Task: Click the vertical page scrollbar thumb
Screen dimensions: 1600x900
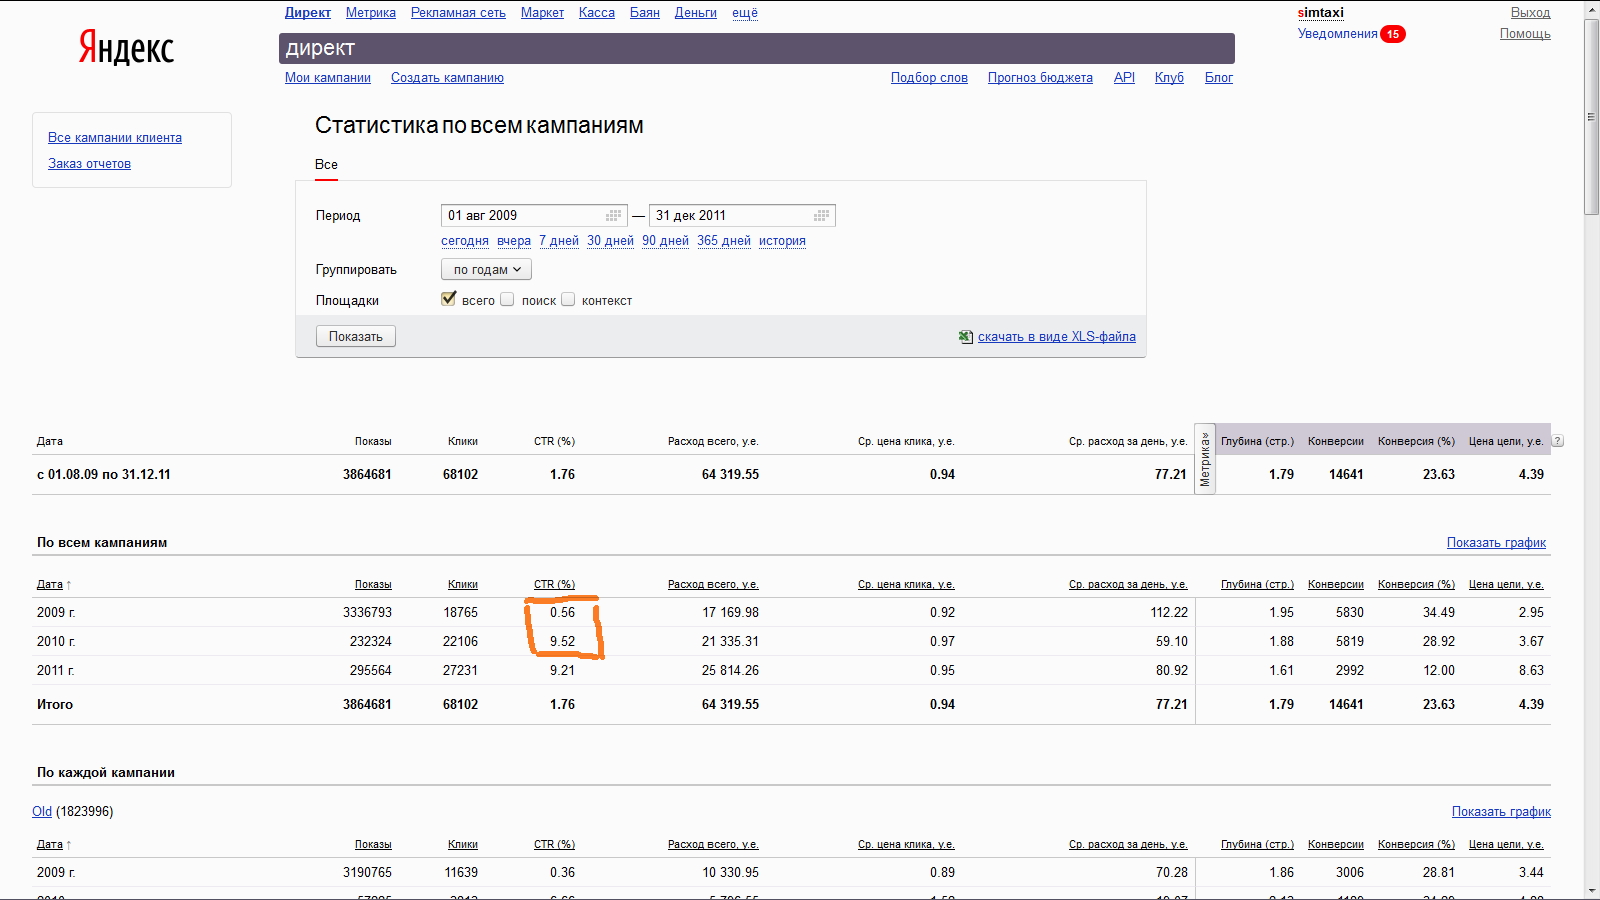Action: pyautogui.click(x=1591, y=117)
